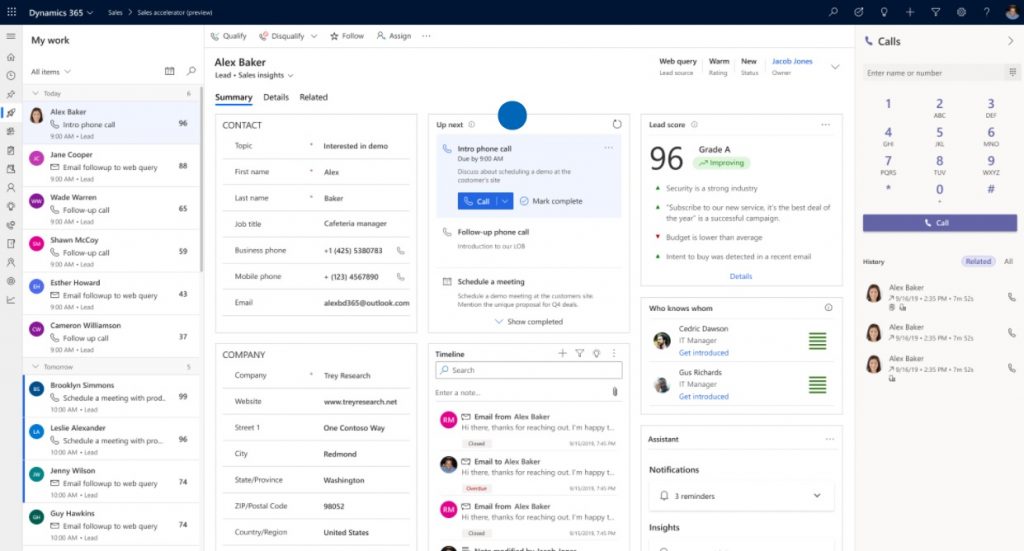Click Enter name or number field
Viewport: 1024px width, 551px height.
pyautogui.click(x=934, y=72)
